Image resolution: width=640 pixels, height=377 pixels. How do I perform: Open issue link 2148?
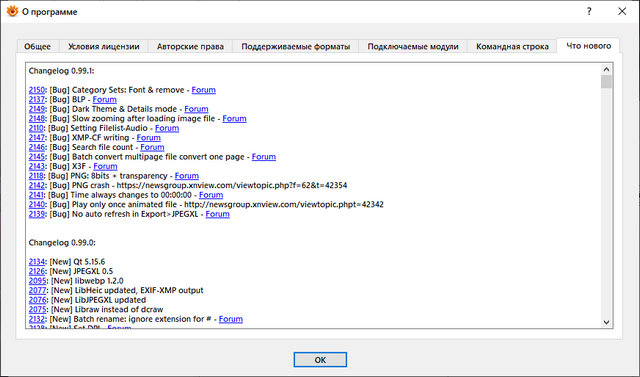point(37,119)
